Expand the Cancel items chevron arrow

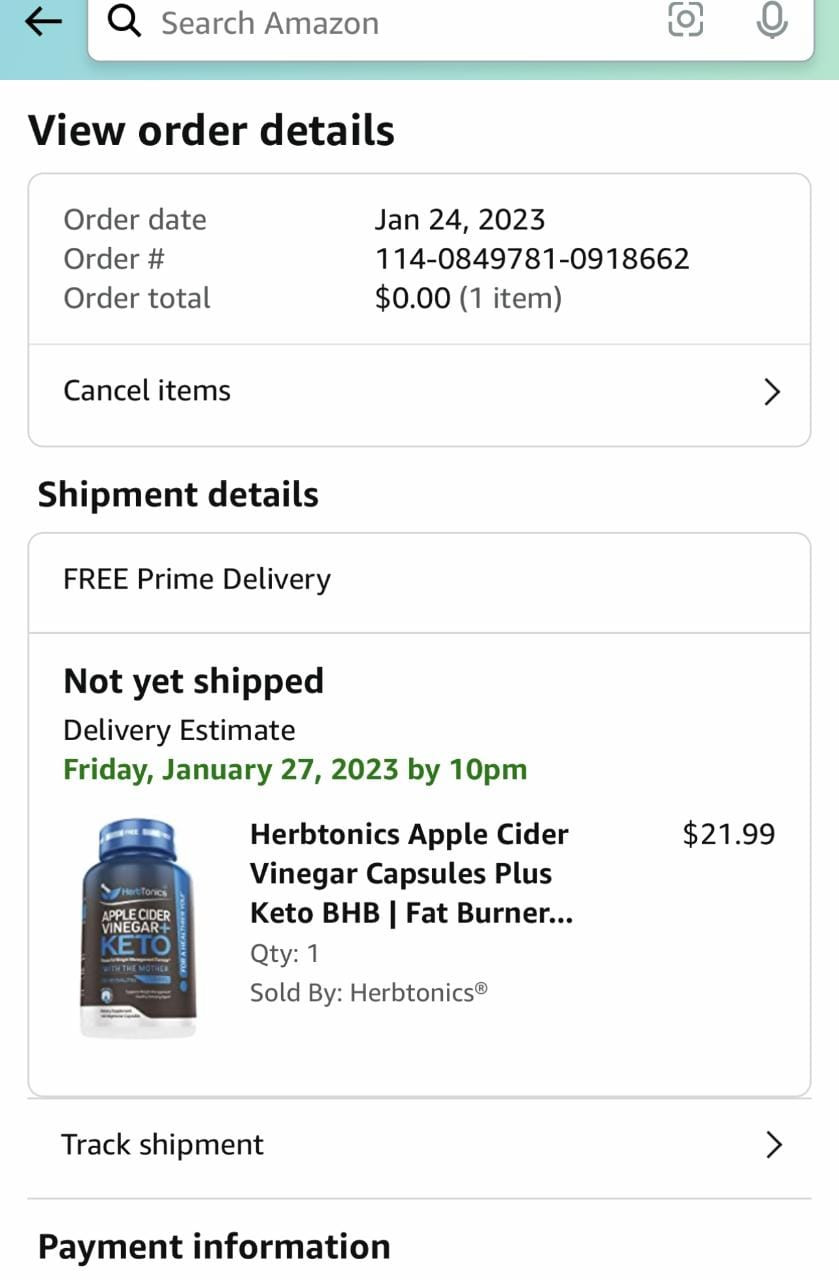(x=771, y=392)
